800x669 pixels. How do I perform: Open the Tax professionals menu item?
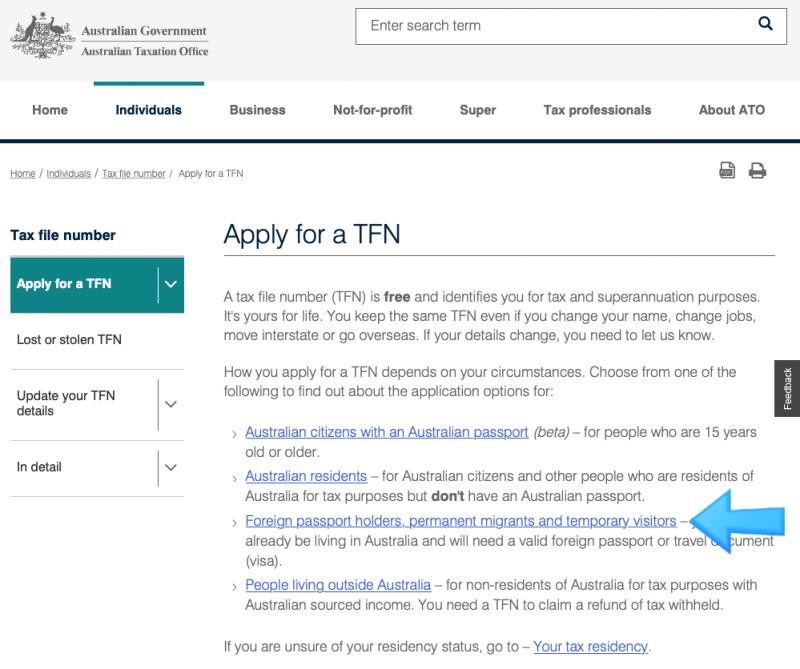point(597,110)
